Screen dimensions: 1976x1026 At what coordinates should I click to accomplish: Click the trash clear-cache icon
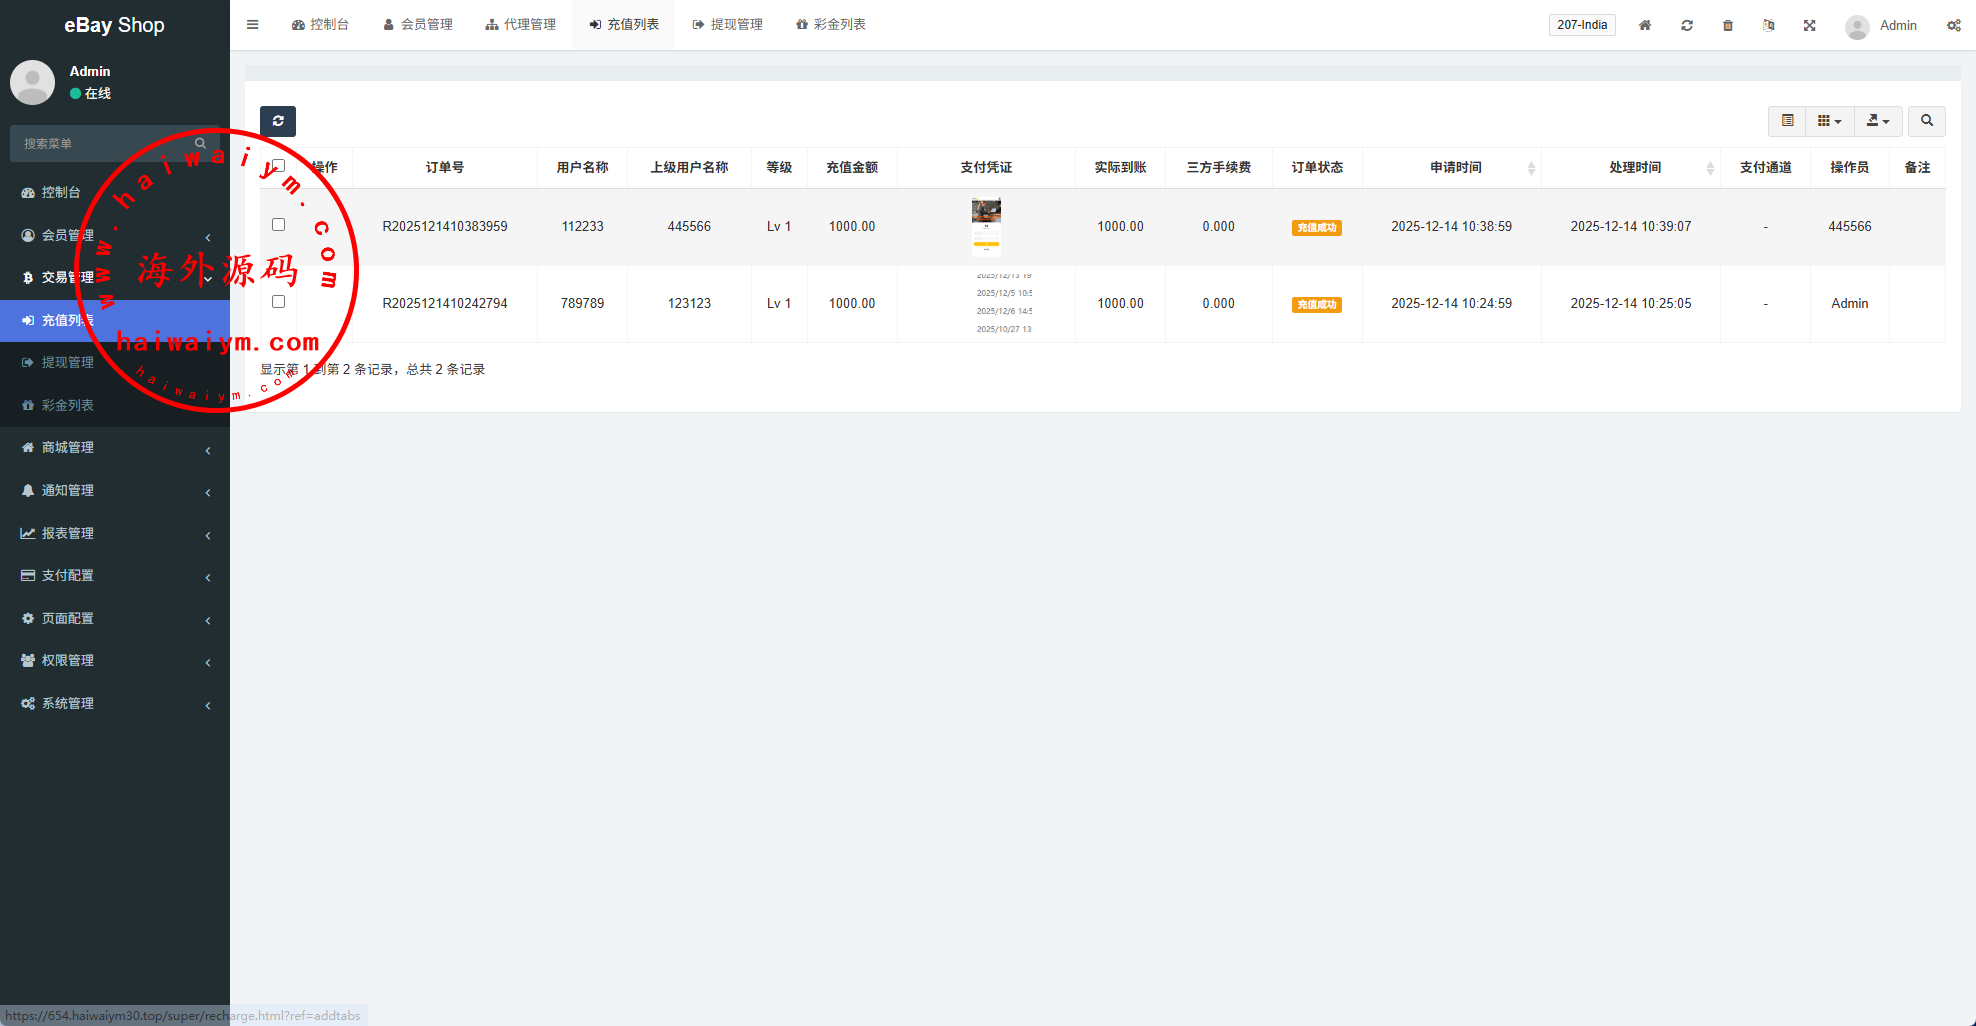tap(1728, 25)
